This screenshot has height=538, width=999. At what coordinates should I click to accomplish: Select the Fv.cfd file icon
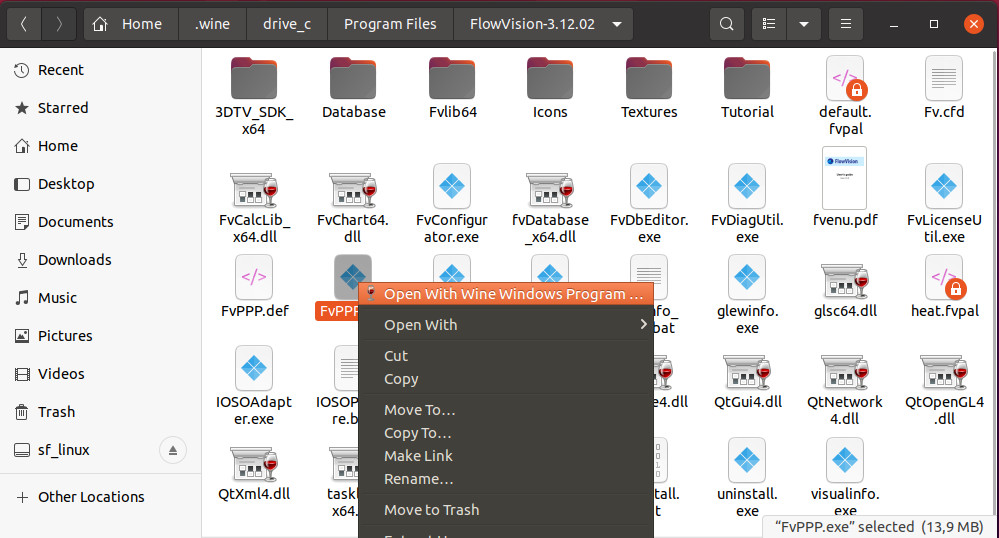[x=944, y=78]
